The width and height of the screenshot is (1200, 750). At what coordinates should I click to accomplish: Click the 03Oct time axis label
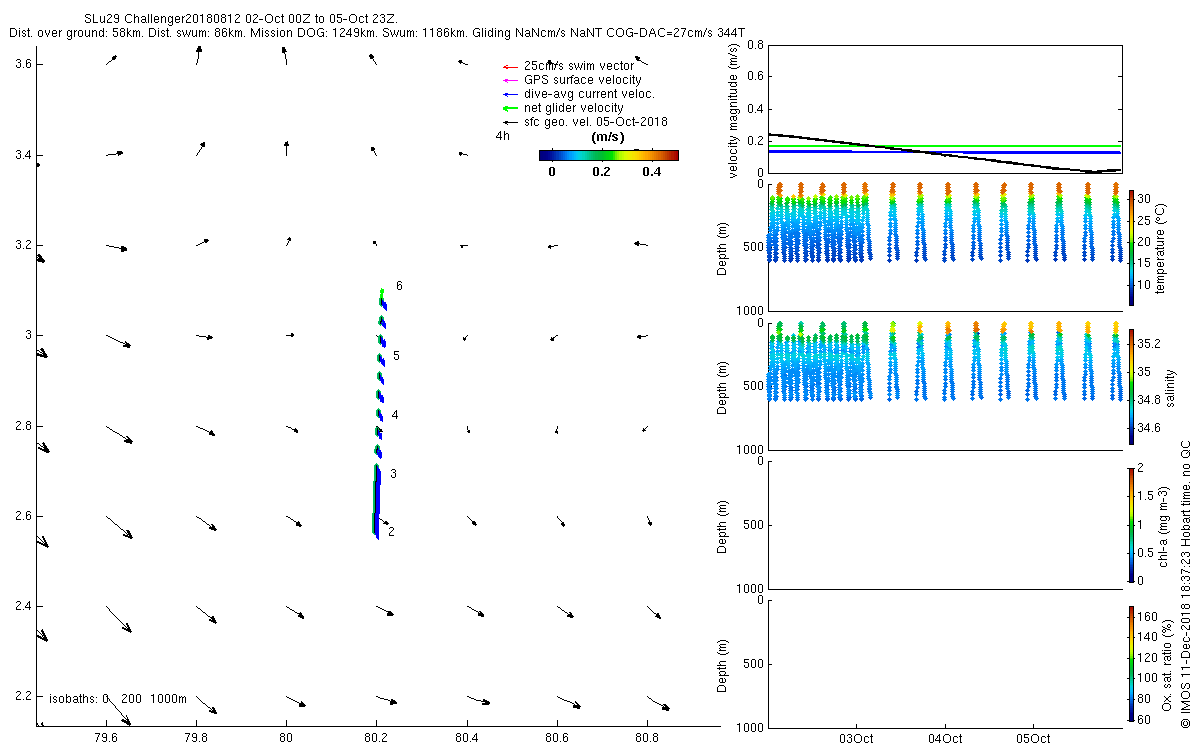857,739
